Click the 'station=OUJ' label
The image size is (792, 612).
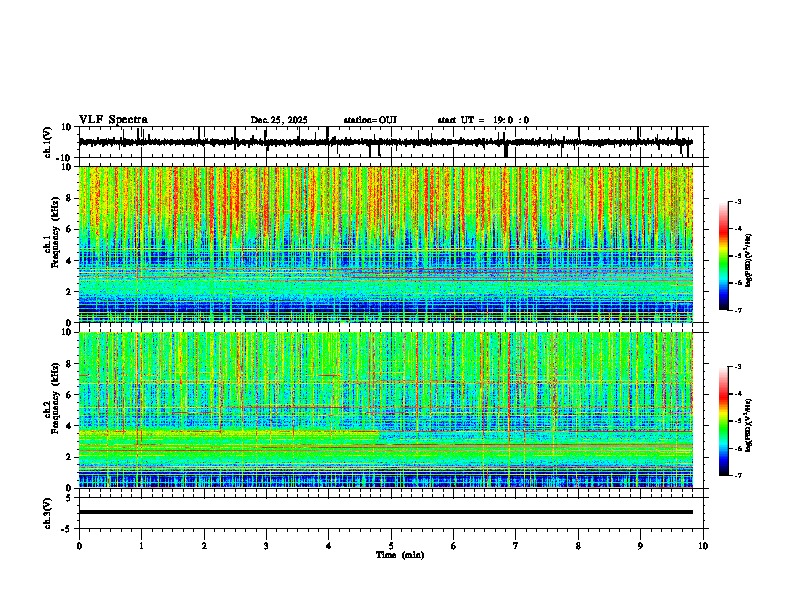370,120
